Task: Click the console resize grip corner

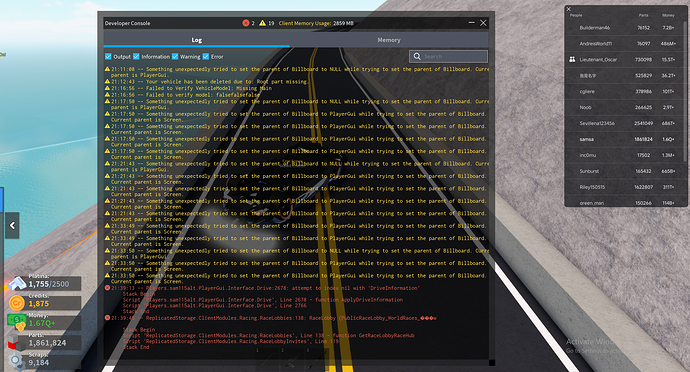Action: point(492,363)
